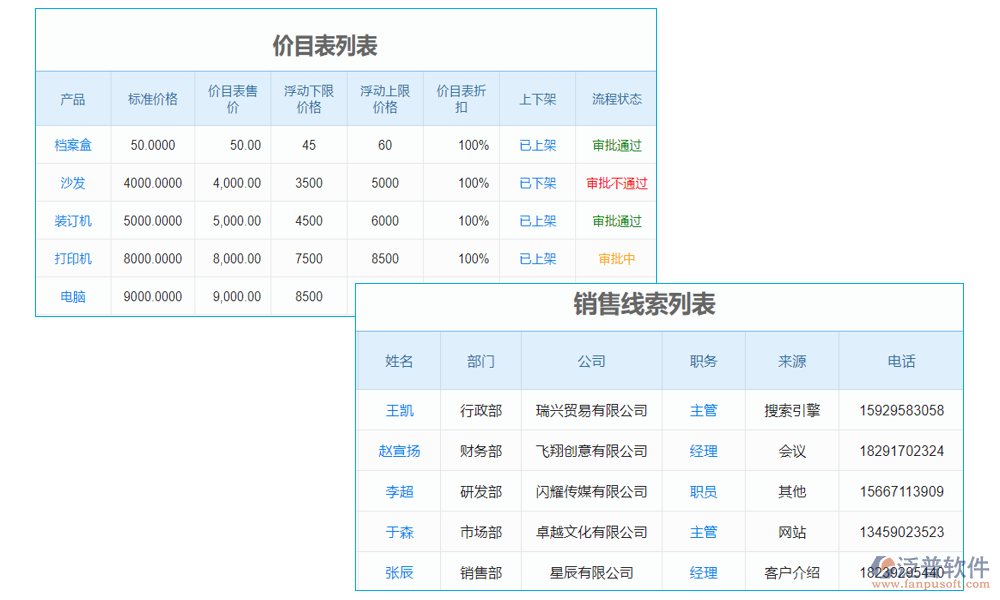View 审批通过 status for 档案盒
This screenshot has width=1000, height=600.
[x=615, y=144]
